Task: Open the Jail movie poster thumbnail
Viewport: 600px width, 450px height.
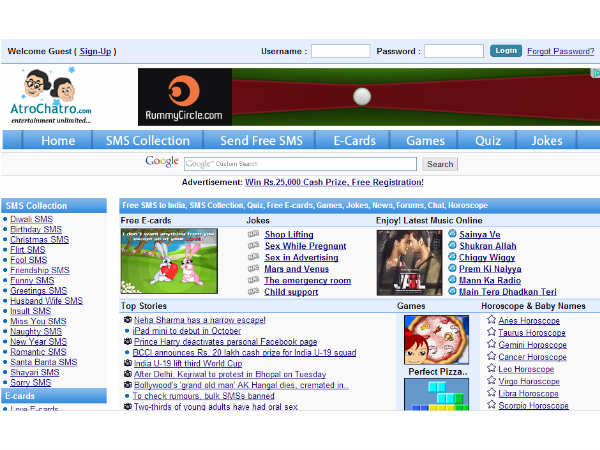Action: [409, 262]
